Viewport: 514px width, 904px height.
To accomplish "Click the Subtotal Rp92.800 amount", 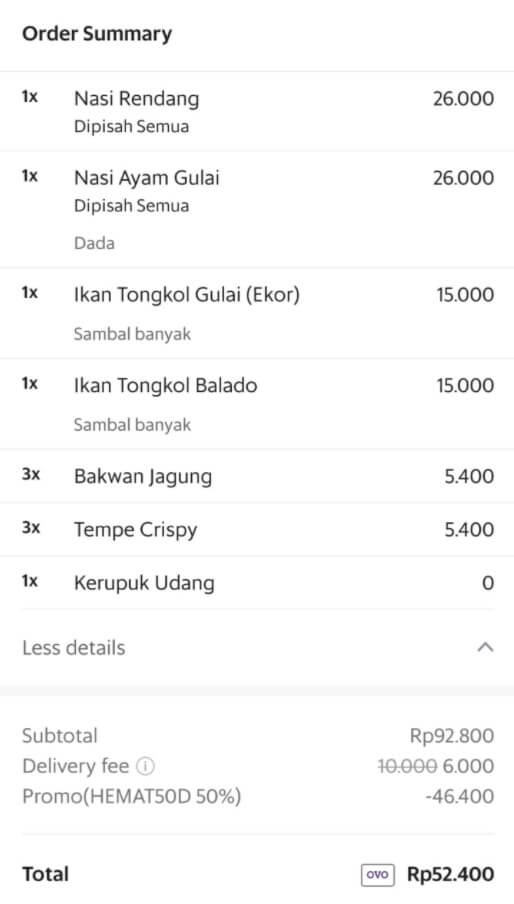I will [452, 736].
